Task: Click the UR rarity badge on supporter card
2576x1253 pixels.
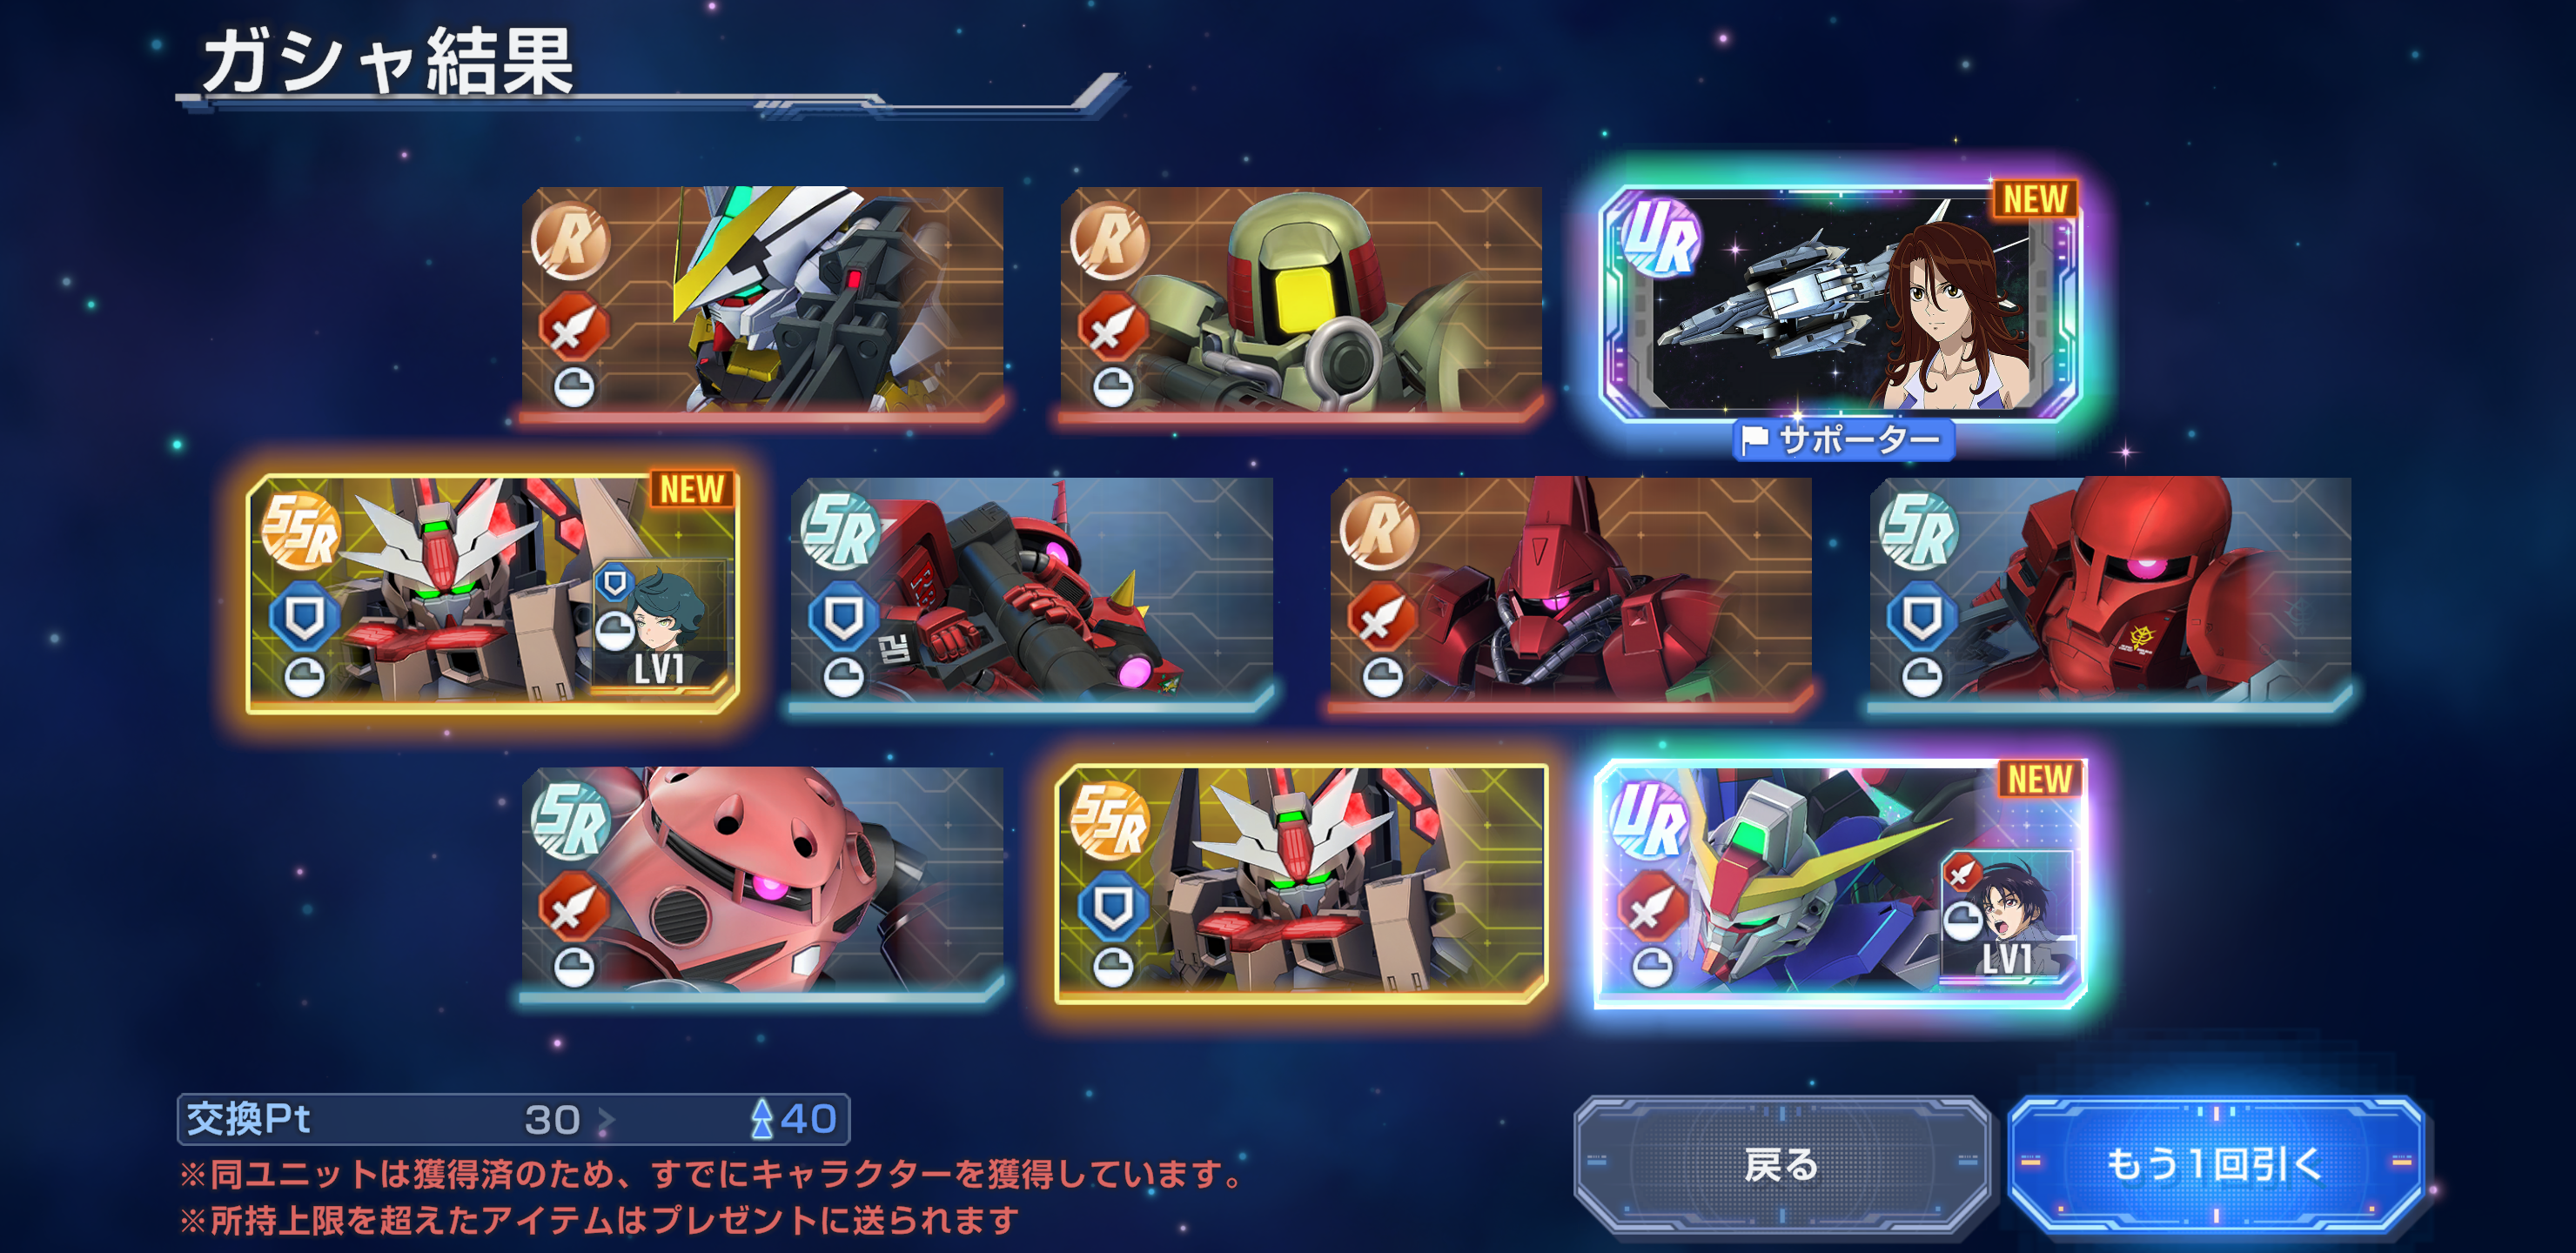Action: tap(1660, 236)
